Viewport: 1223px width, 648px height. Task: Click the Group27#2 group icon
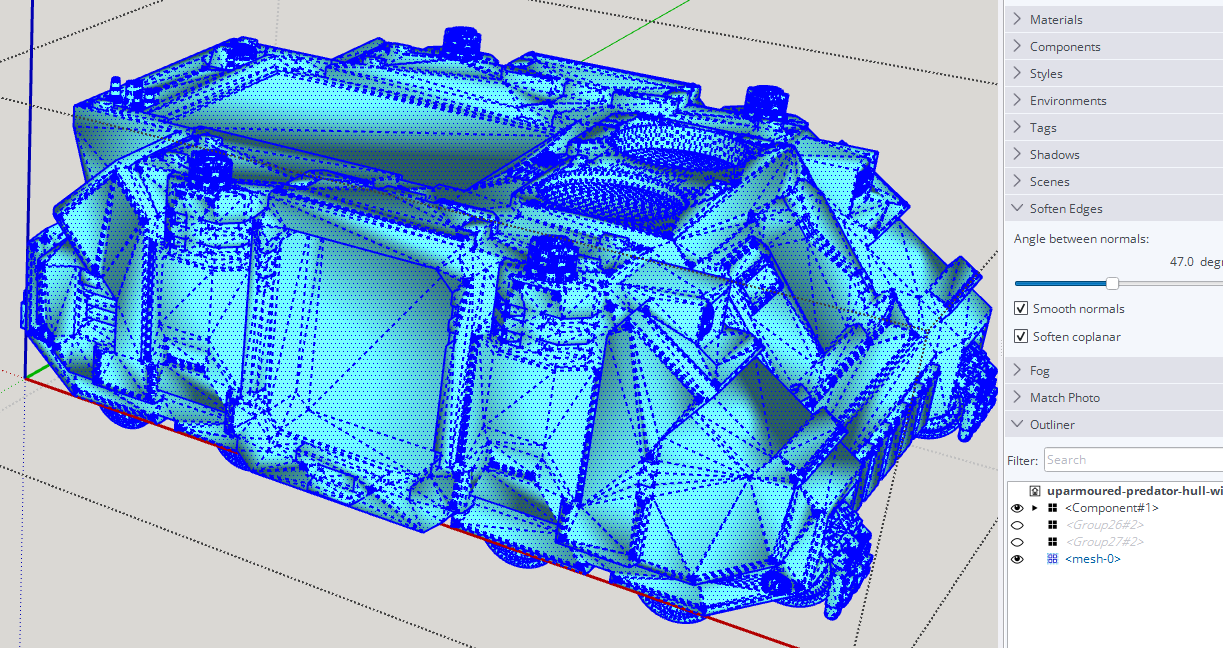pyautogui.click(x=1052, y=542)
